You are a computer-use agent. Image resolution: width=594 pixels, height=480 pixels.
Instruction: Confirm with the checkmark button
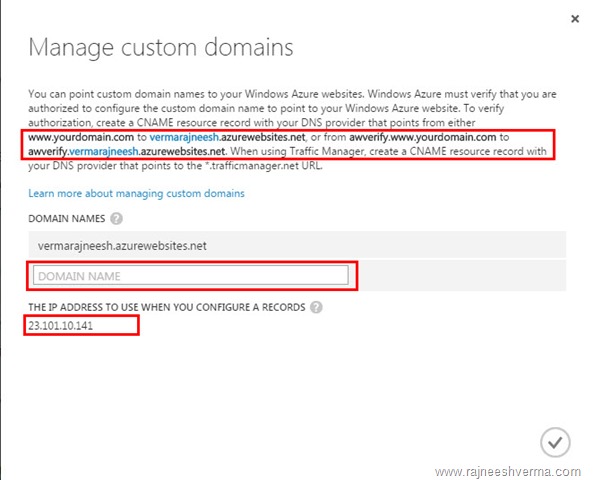coord(555,442)
